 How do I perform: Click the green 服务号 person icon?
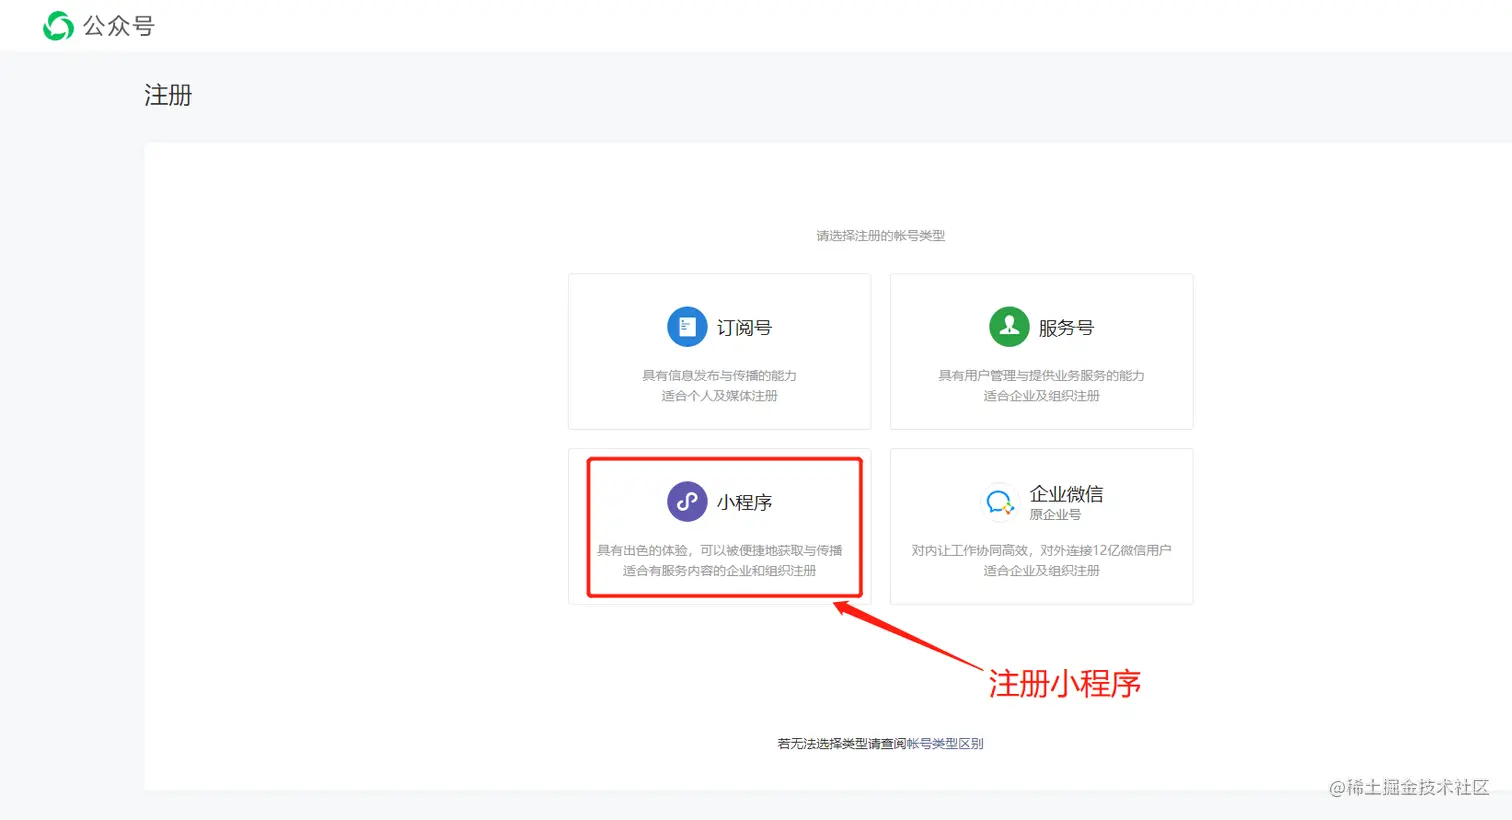point(1009,327)
